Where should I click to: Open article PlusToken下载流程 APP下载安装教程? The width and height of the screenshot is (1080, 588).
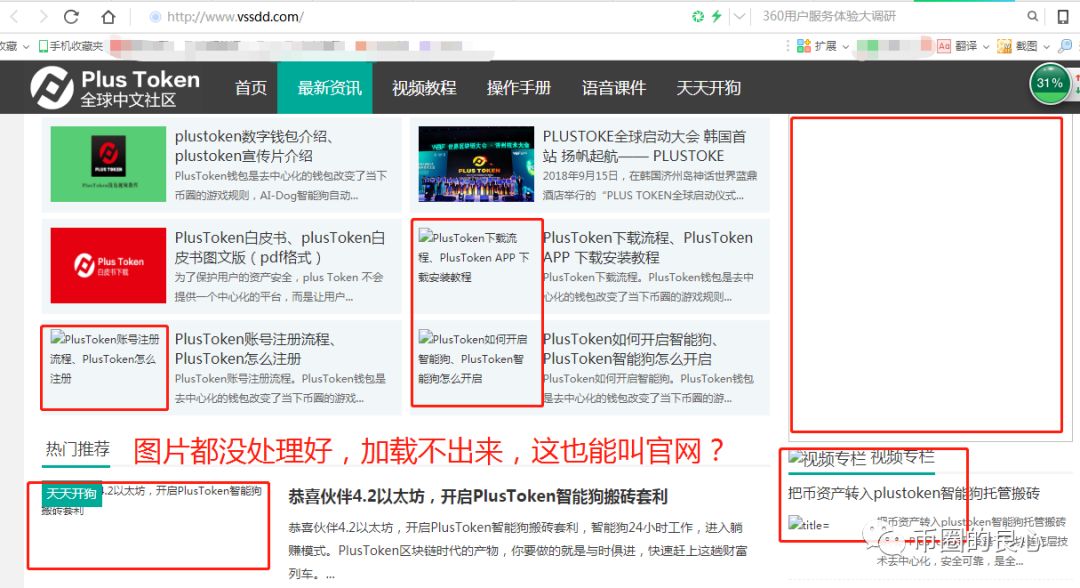647,247
